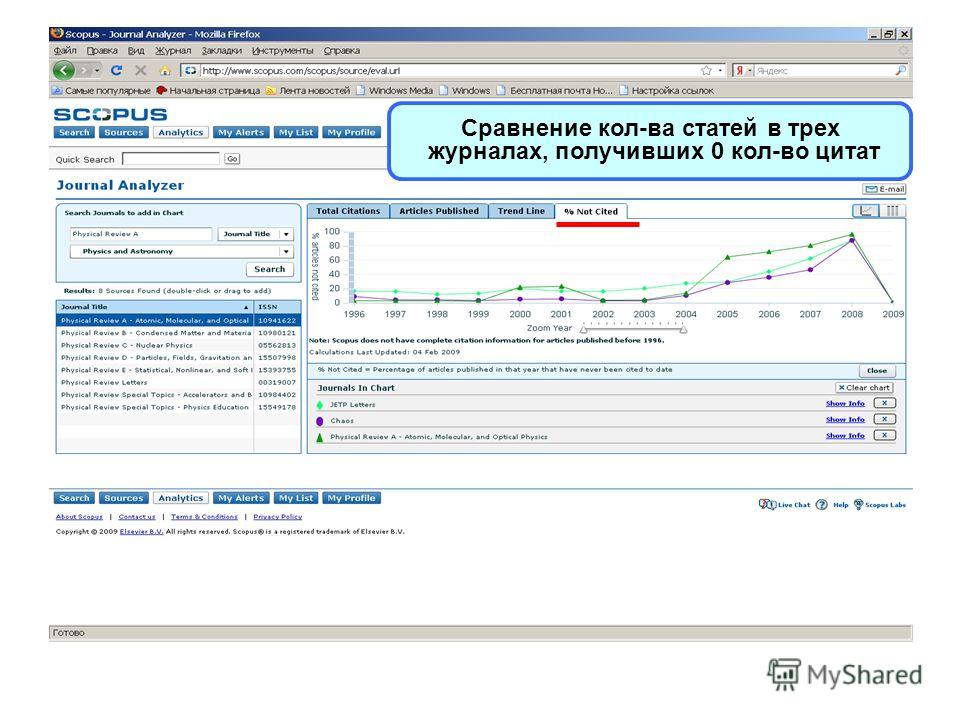Click Show Info for JETP Letters
The width and height of the screenshot is (960, 720).
point(845,403)
